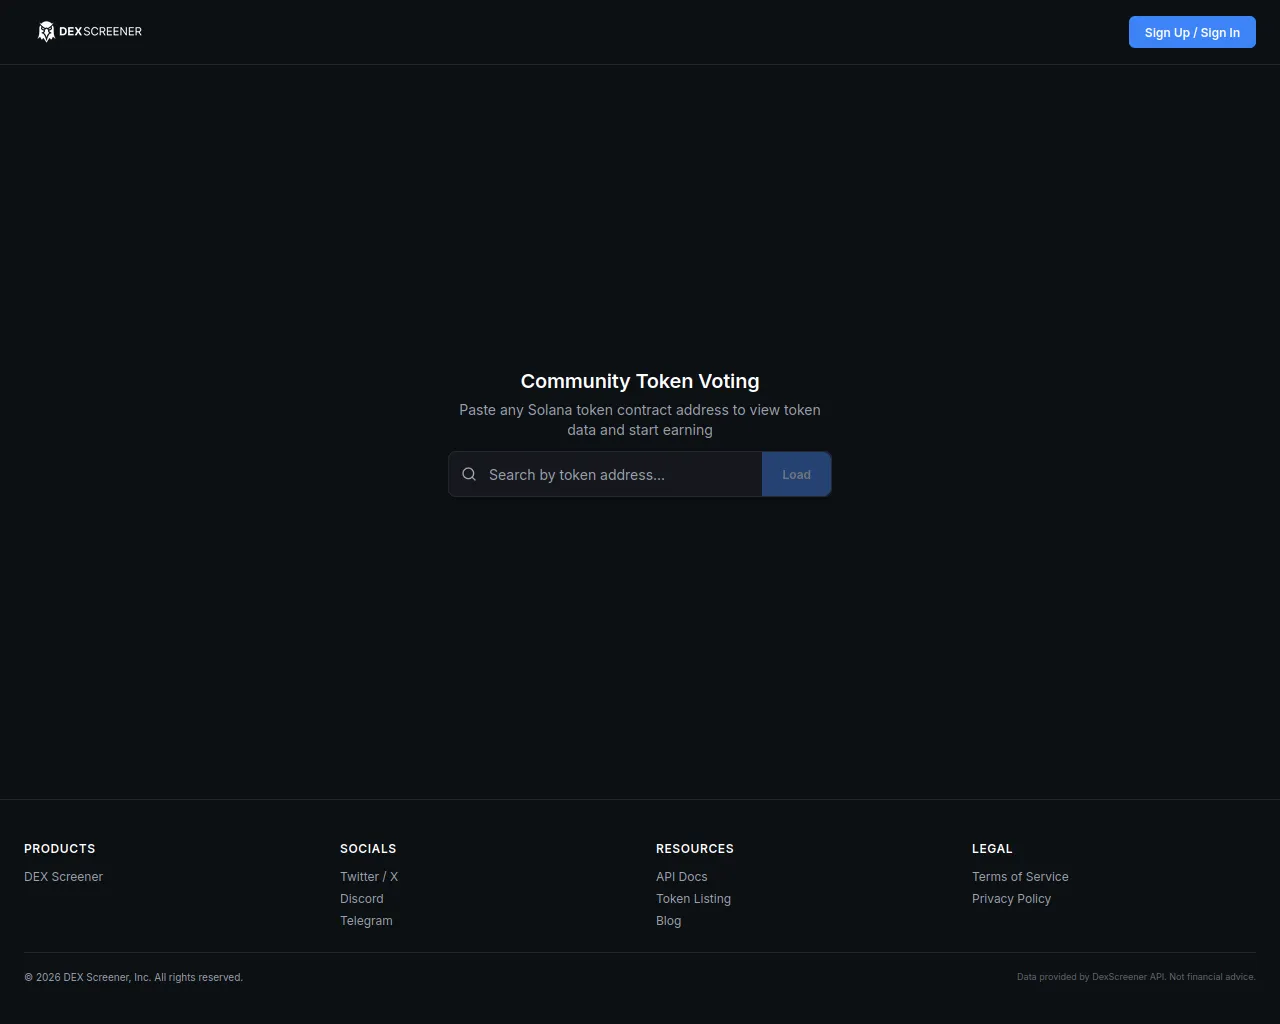Go to the Telegram link

tap(366, 921)
